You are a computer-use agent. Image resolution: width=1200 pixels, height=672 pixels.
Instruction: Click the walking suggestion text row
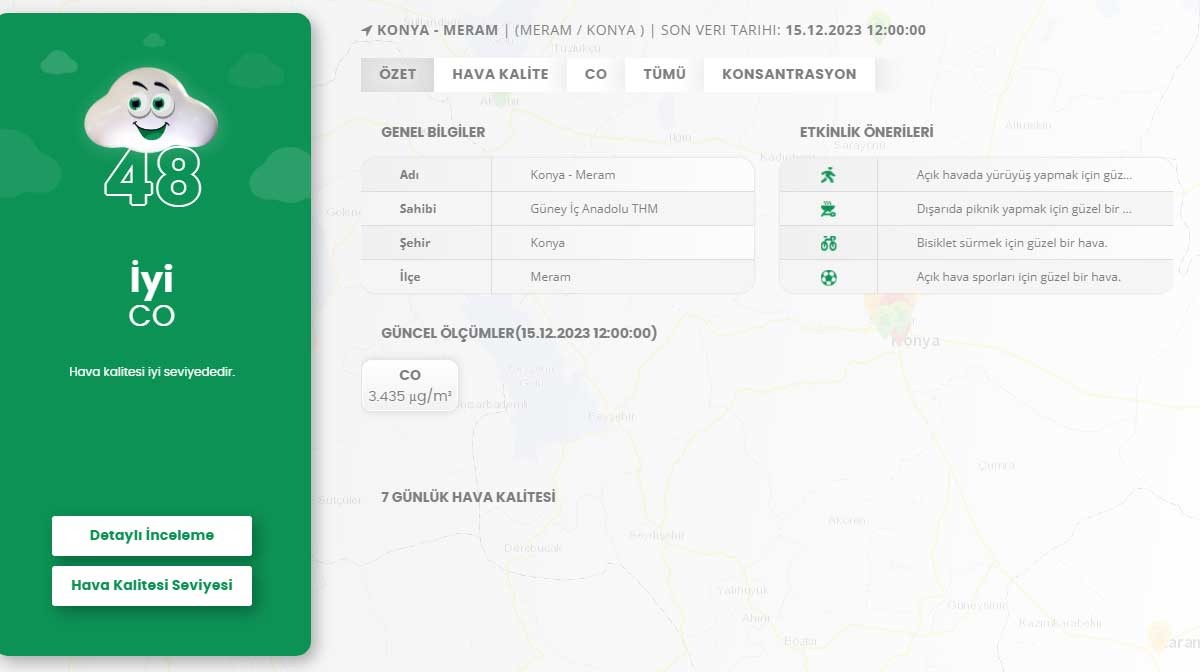coord(1024,175)
